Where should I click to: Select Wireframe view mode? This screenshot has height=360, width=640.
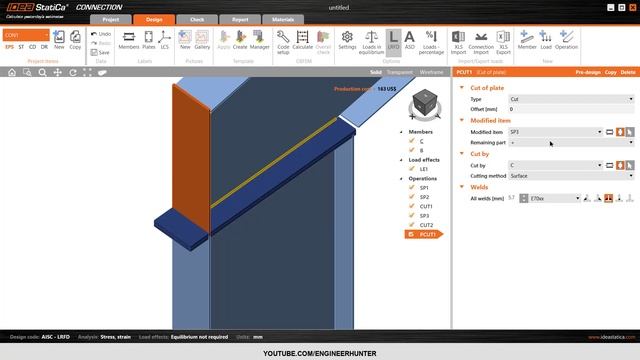(x=431, y=72)
